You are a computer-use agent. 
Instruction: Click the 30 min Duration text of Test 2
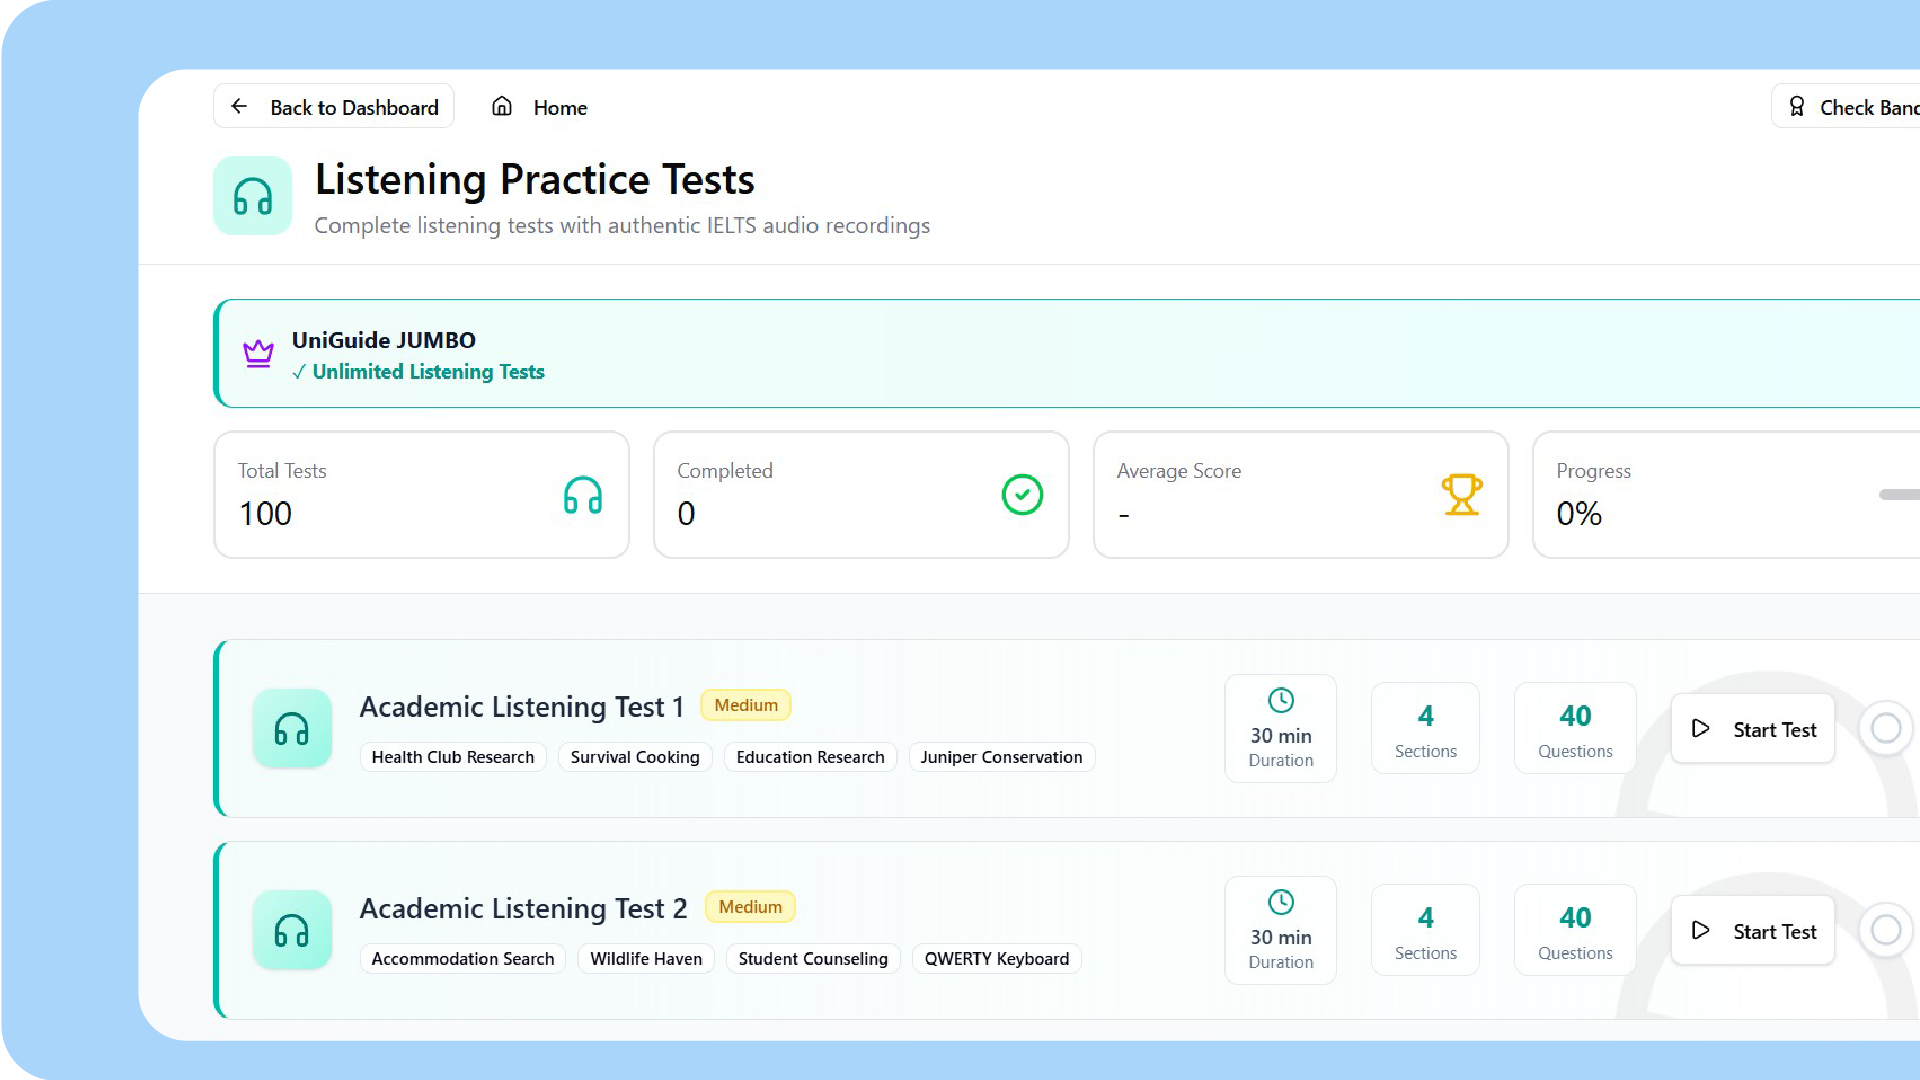pyautogui.click(x=1281, y=949)
